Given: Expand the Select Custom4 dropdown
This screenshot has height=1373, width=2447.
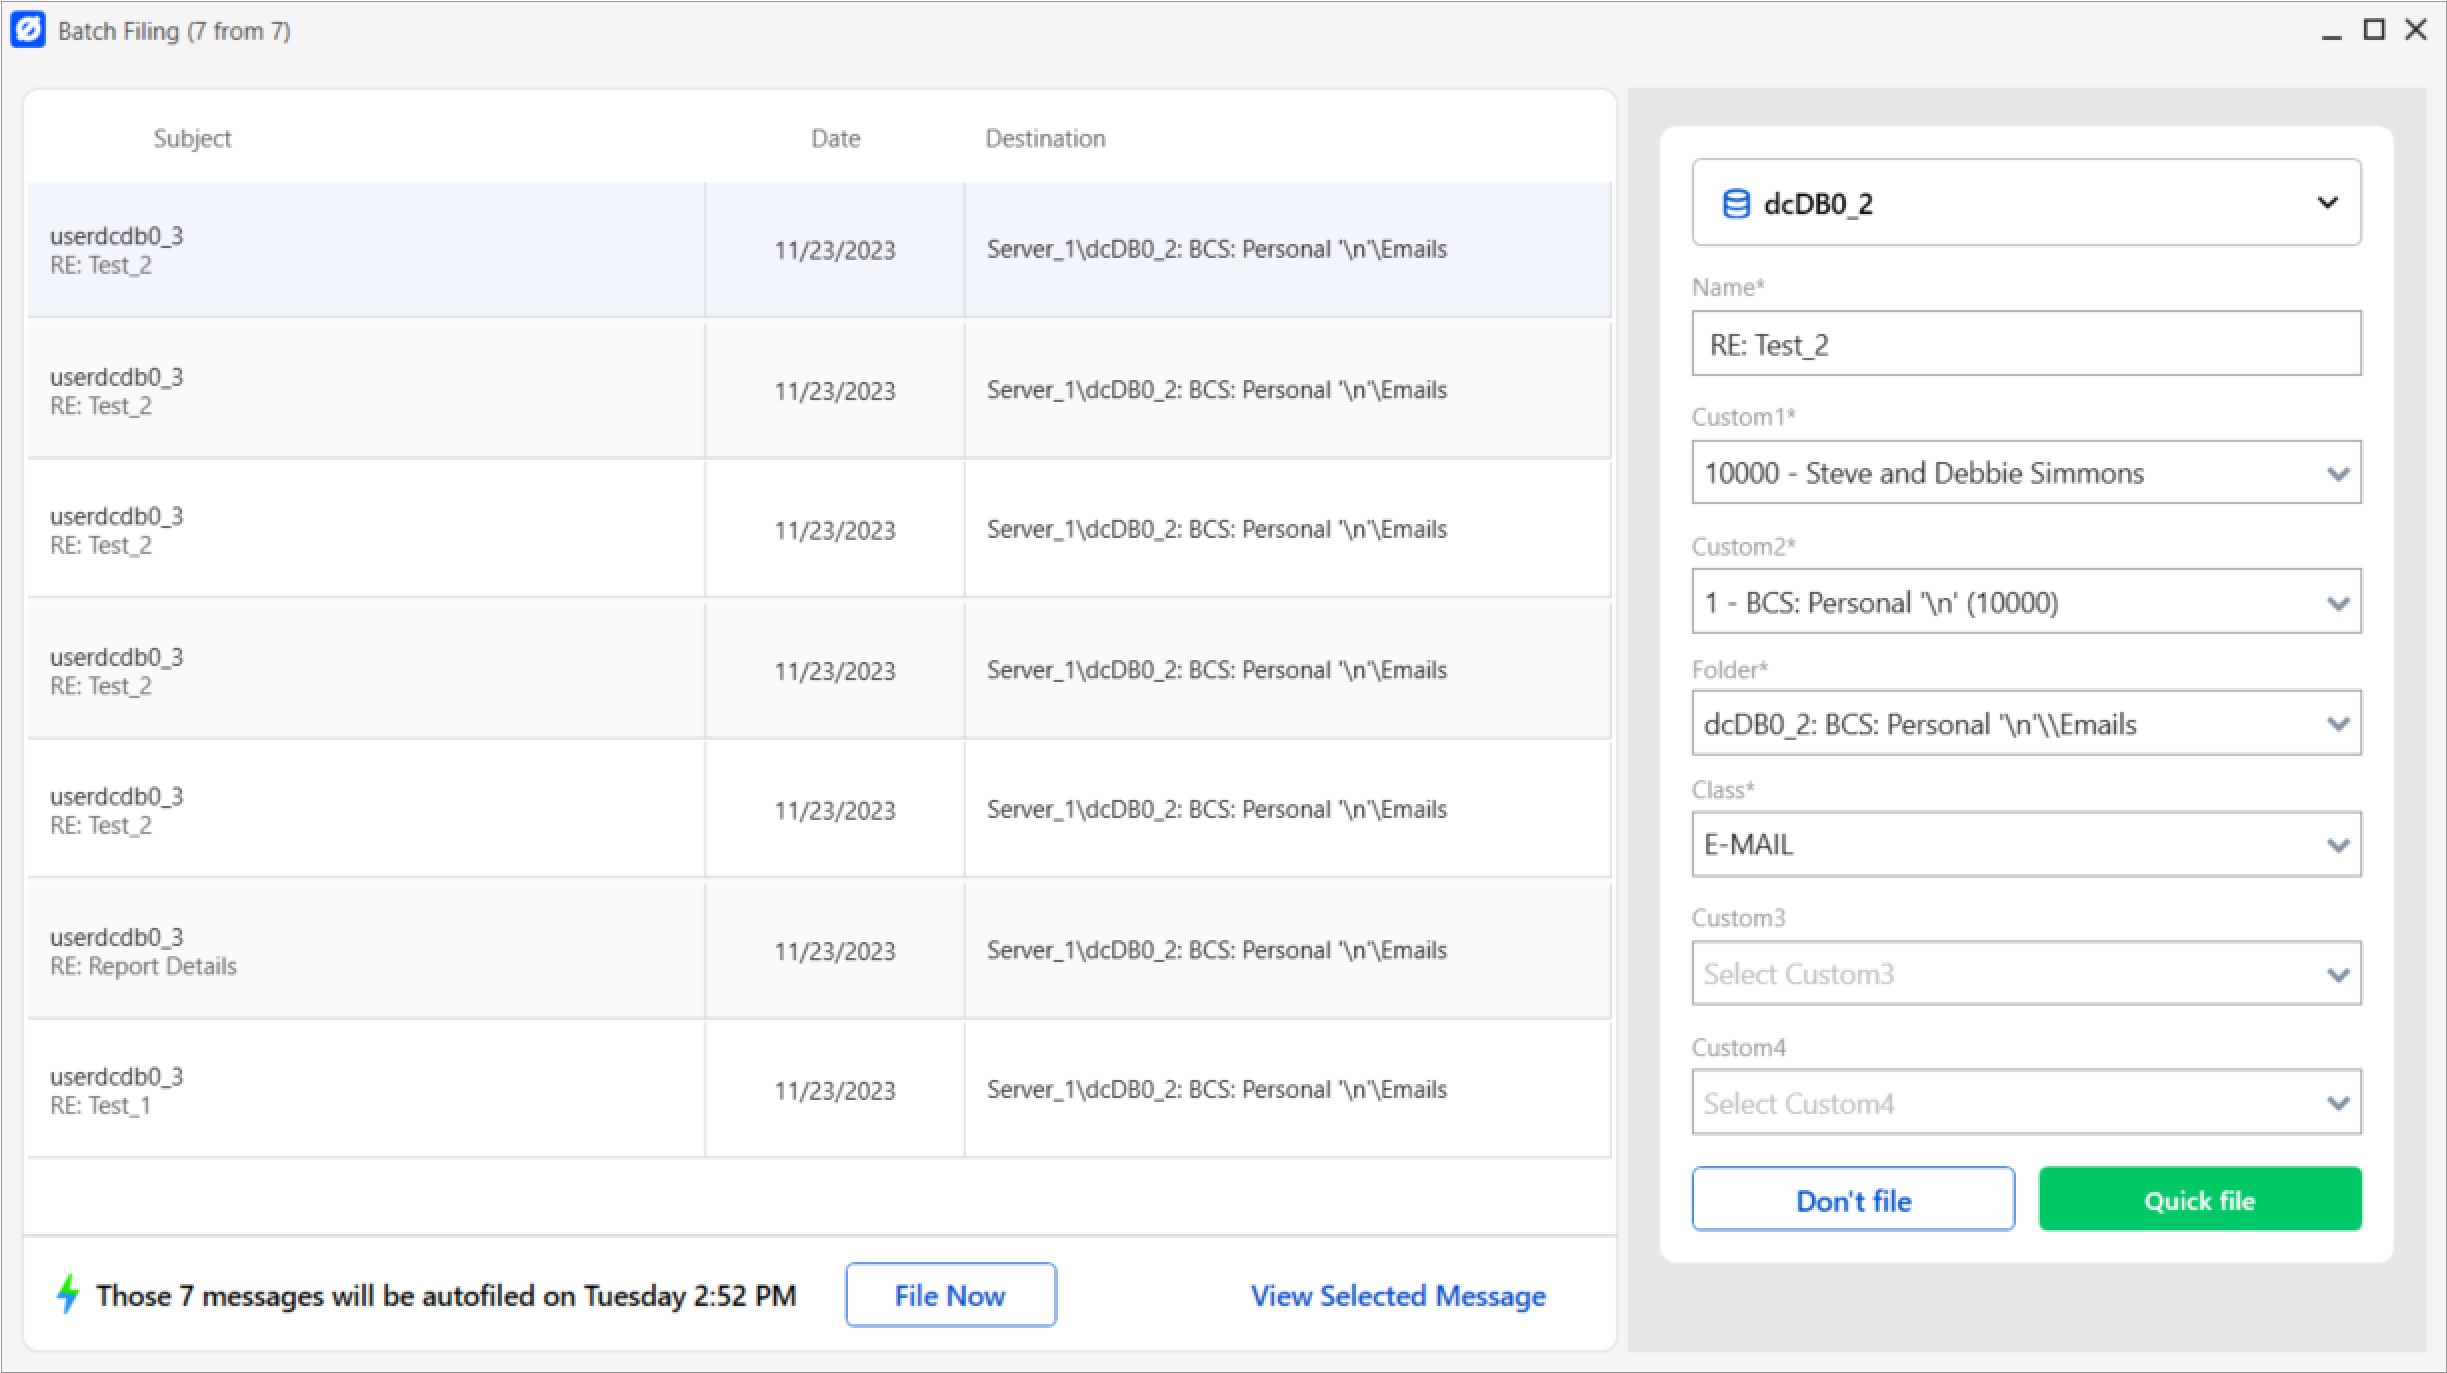Looking at the screenshot, I should click(2339, 1103).
